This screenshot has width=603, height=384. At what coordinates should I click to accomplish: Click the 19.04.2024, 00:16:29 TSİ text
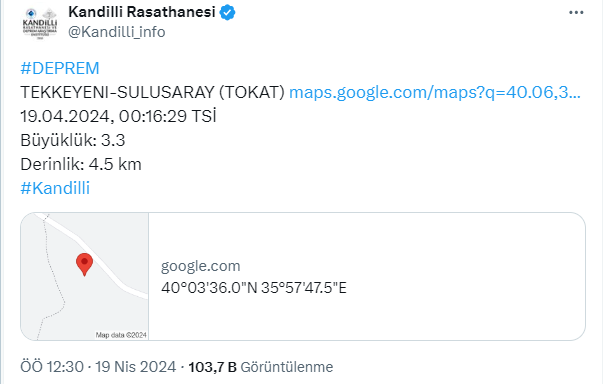pos(118,116)
